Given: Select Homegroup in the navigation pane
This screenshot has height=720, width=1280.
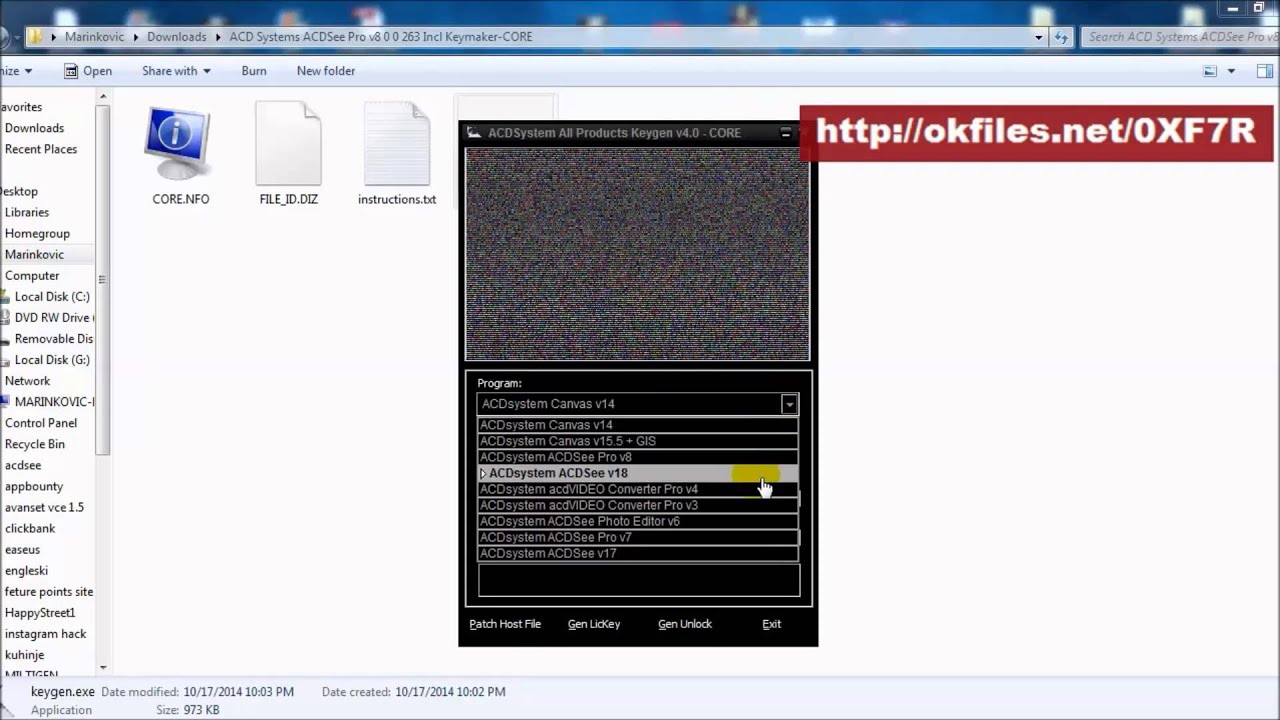Looking at the screenshot, I should pyautogui.click(x=37, y=233).
